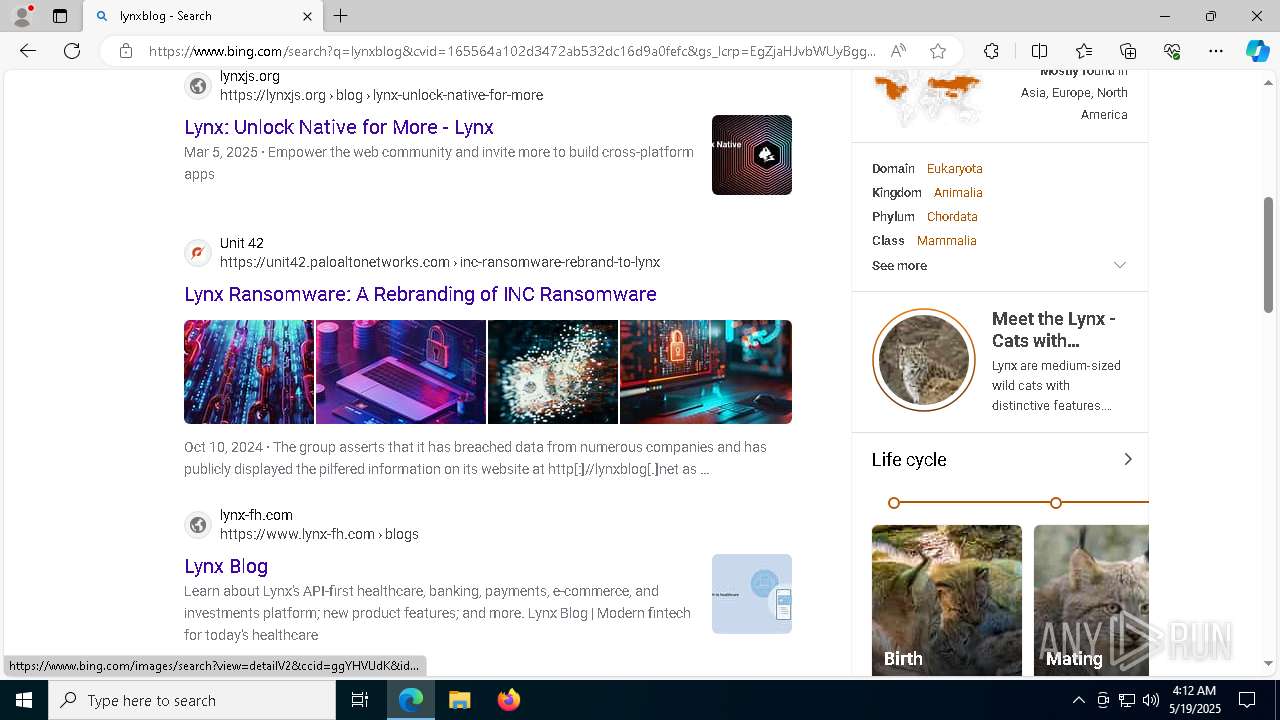Open the Mating life cycle card
1280x720 pixels.
pyautogui.click(x=1091, y=600)
